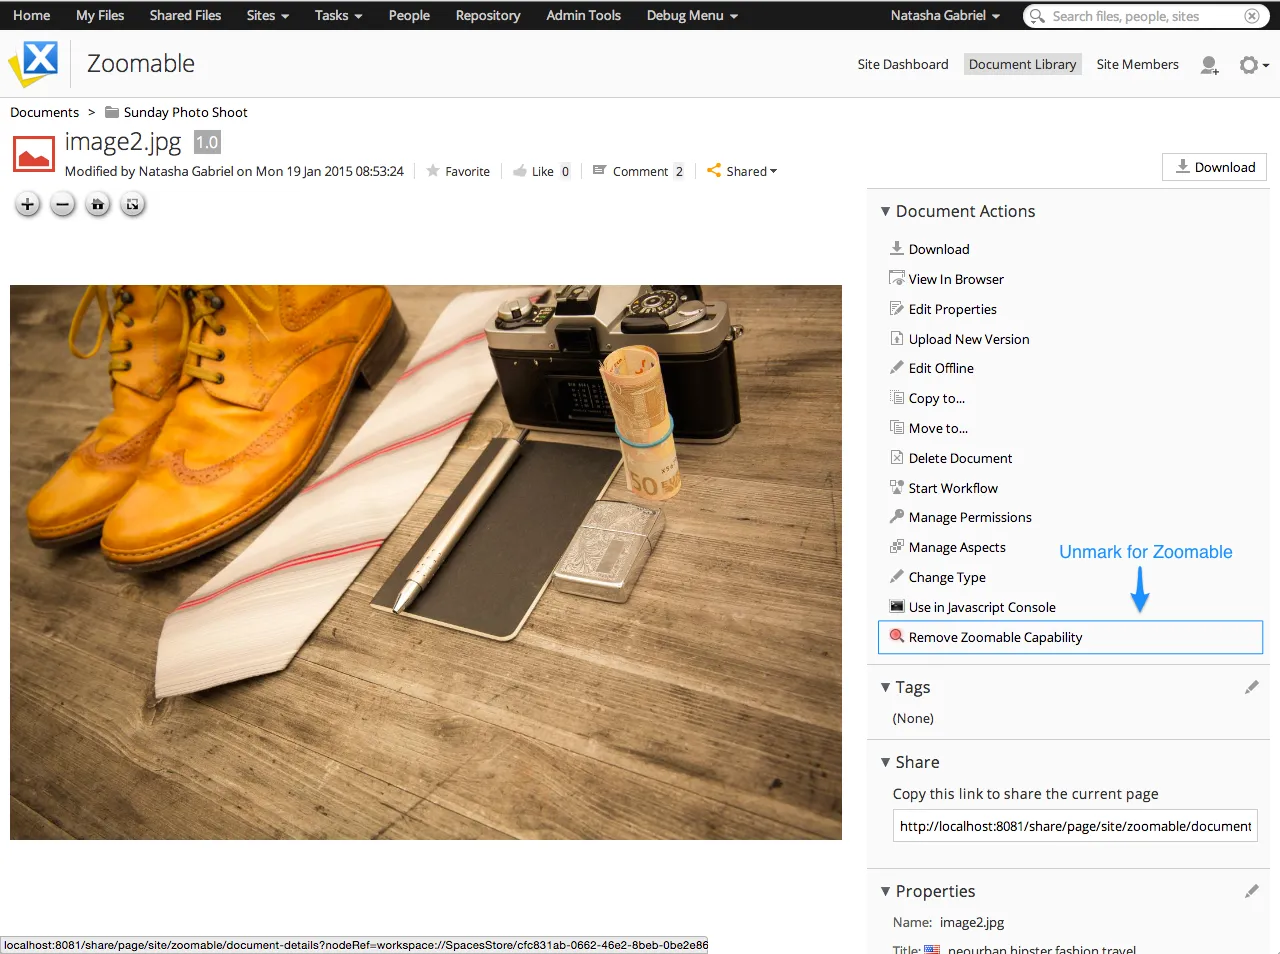Click the Download button at top right

point(1214,167)
